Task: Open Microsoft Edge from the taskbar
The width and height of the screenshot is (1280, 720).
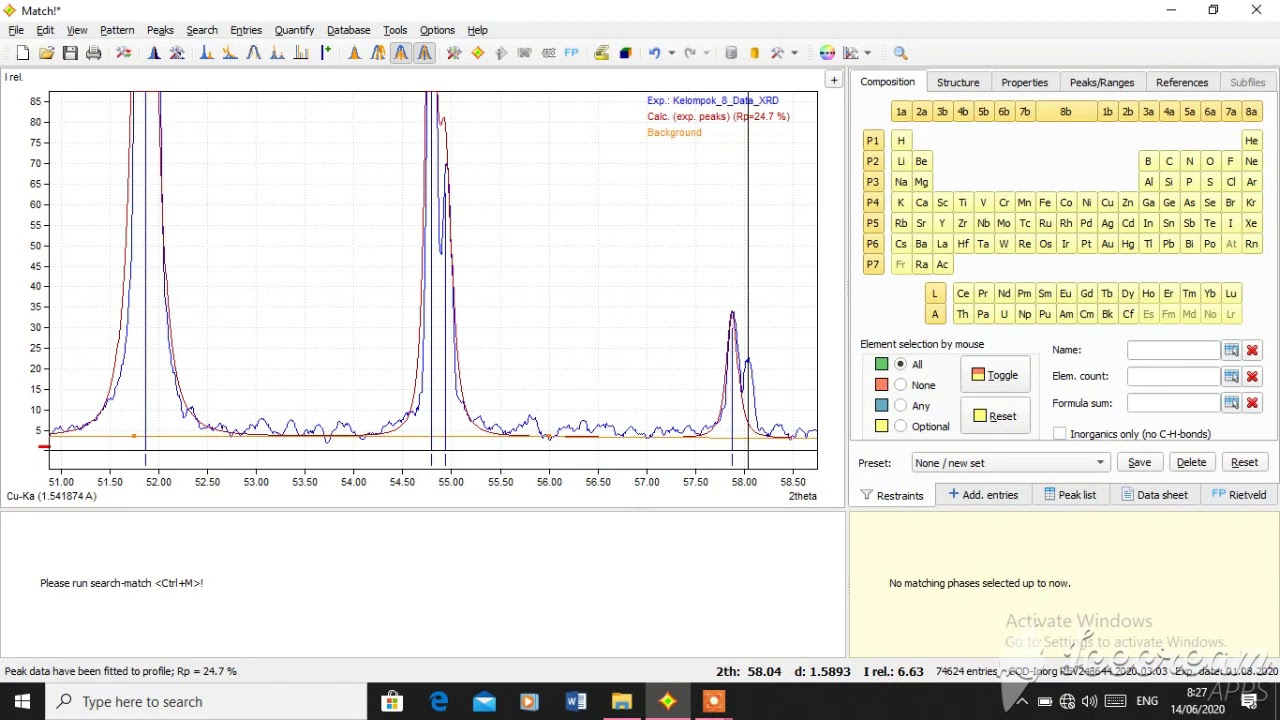Action: point(439,702)
